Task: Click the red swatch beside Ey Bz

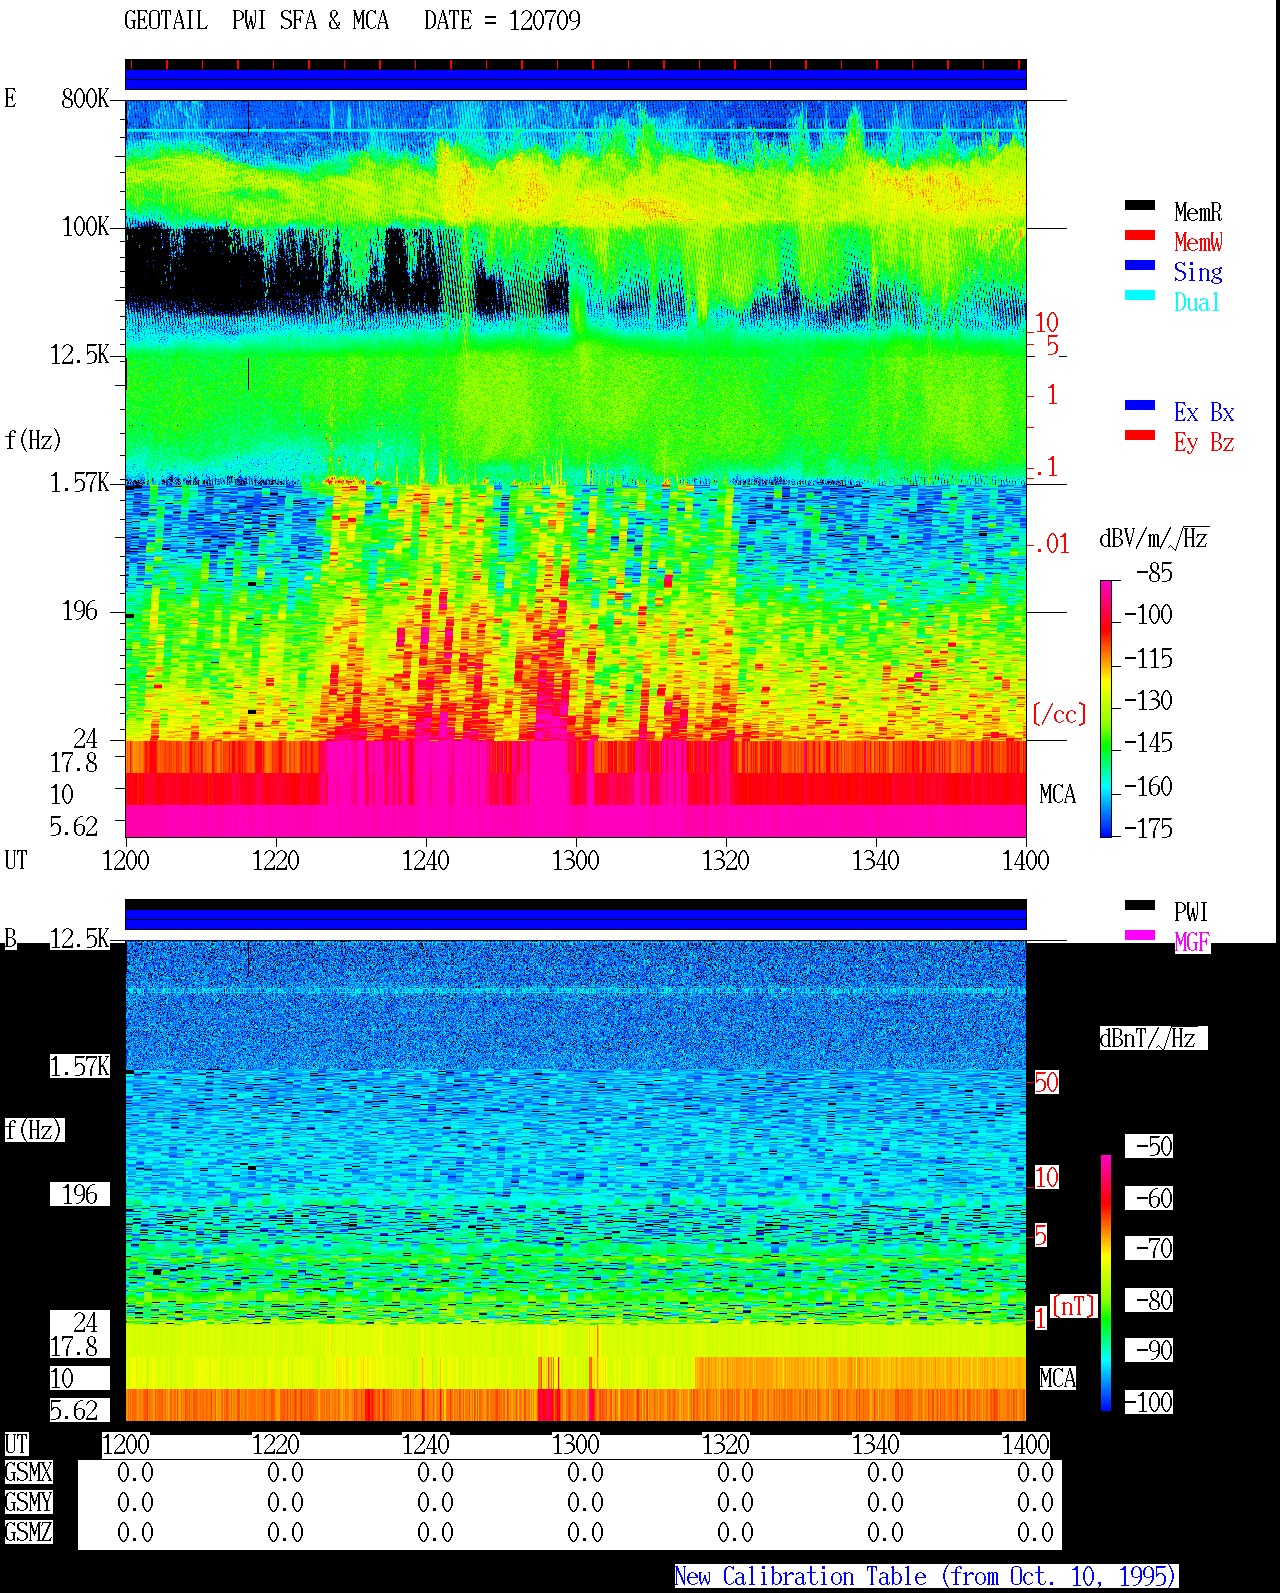Action: (x=1140, y=436)
